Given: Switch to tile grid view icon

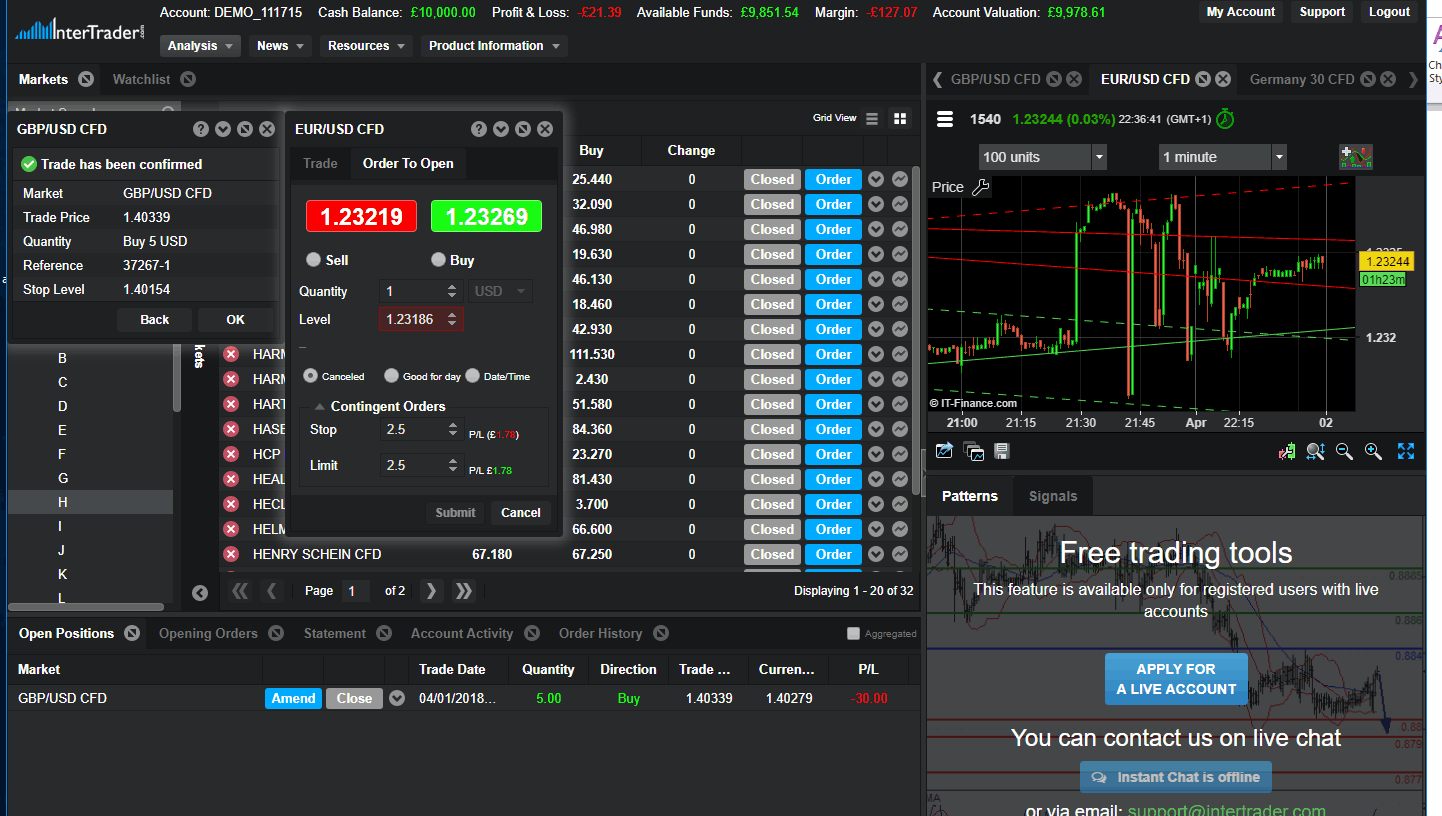Looking at the screenshot, I should coord(900,118).
